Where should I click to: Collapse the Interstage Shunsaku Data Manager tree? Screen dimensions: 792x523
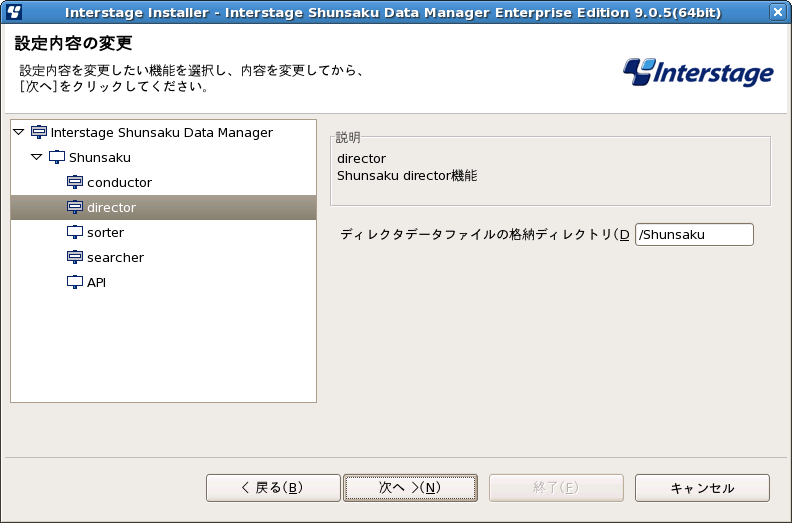(19, 132)
